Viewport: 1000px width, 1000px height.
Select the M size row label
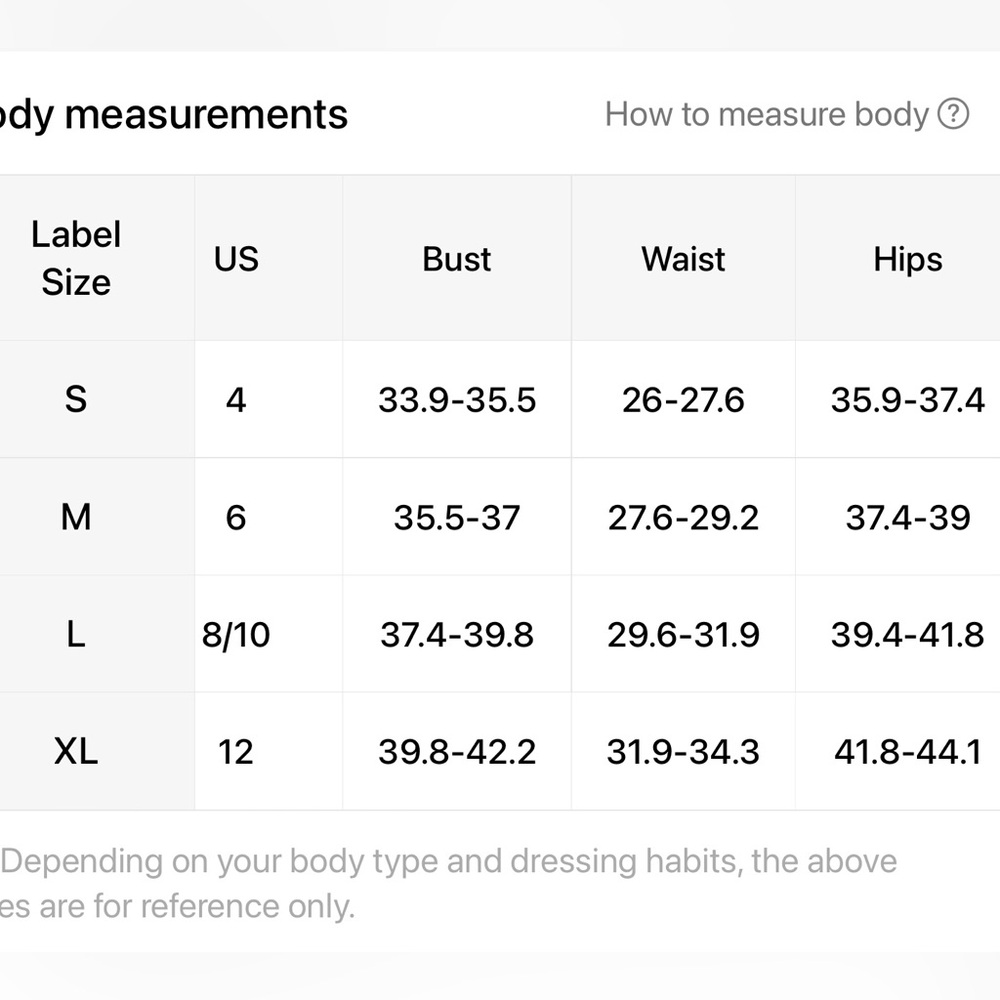(76, 517)
